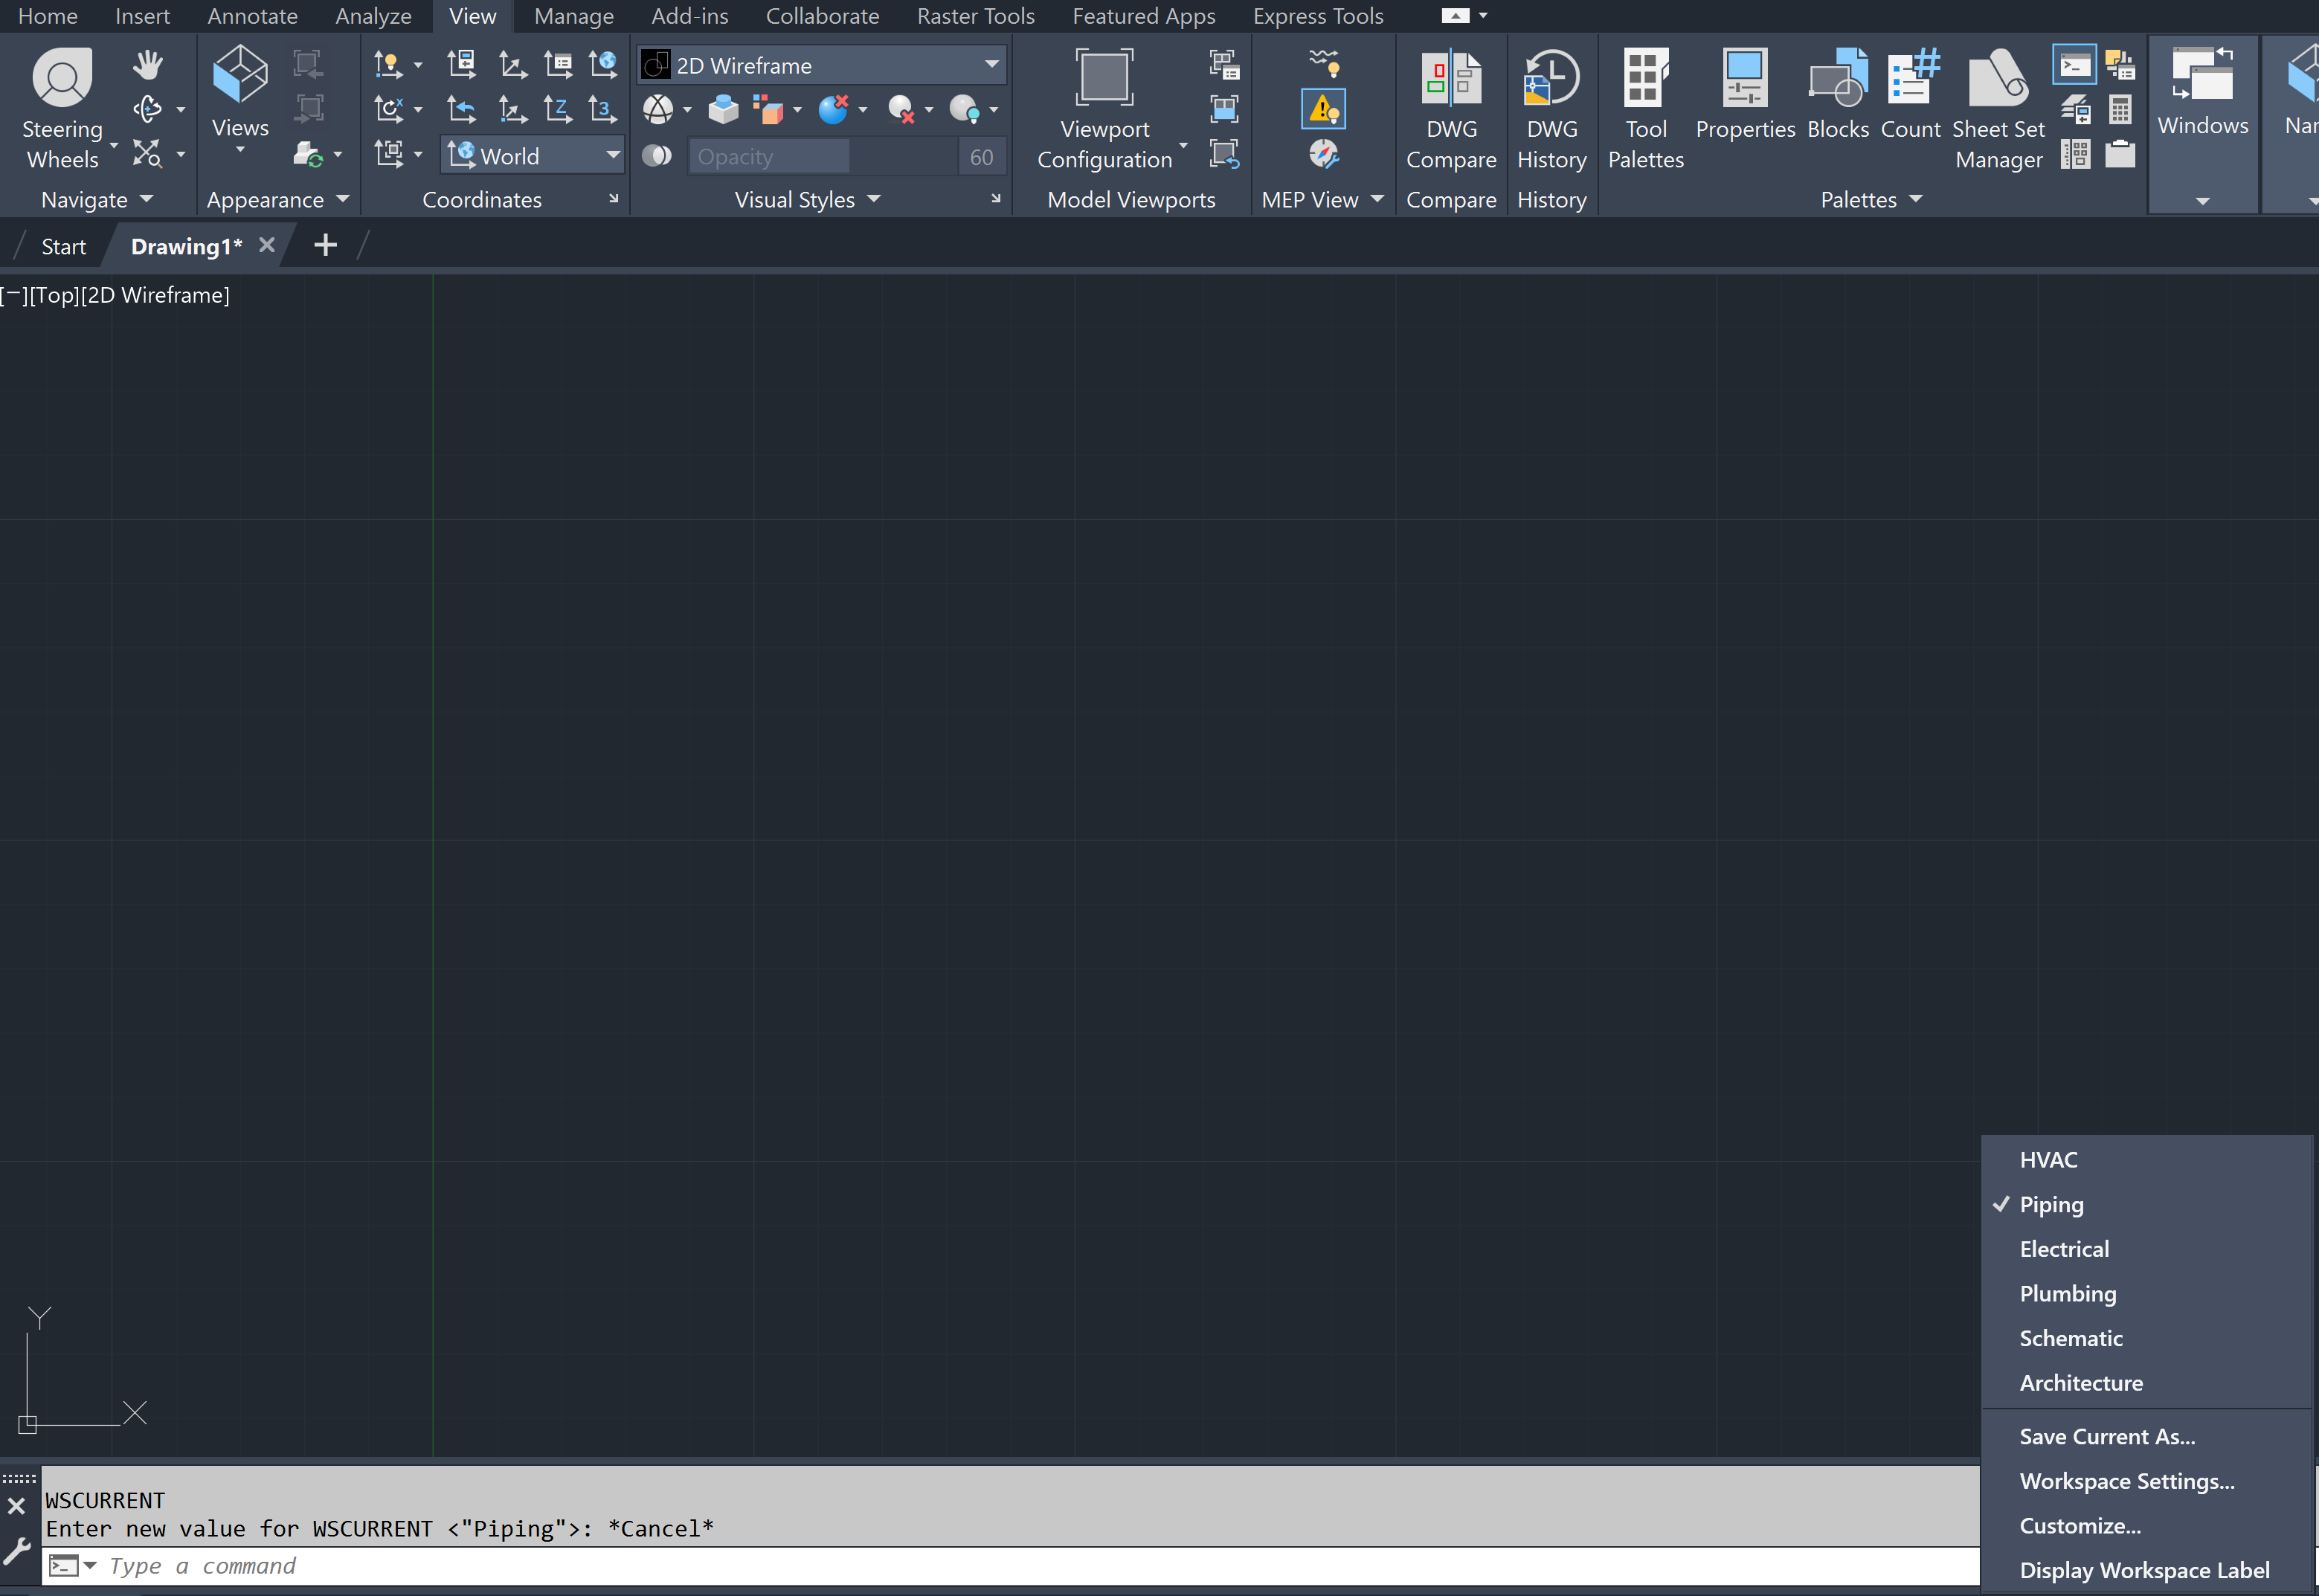
Task: Open the Sheet Set Manager
Action: click(1997, 105)
